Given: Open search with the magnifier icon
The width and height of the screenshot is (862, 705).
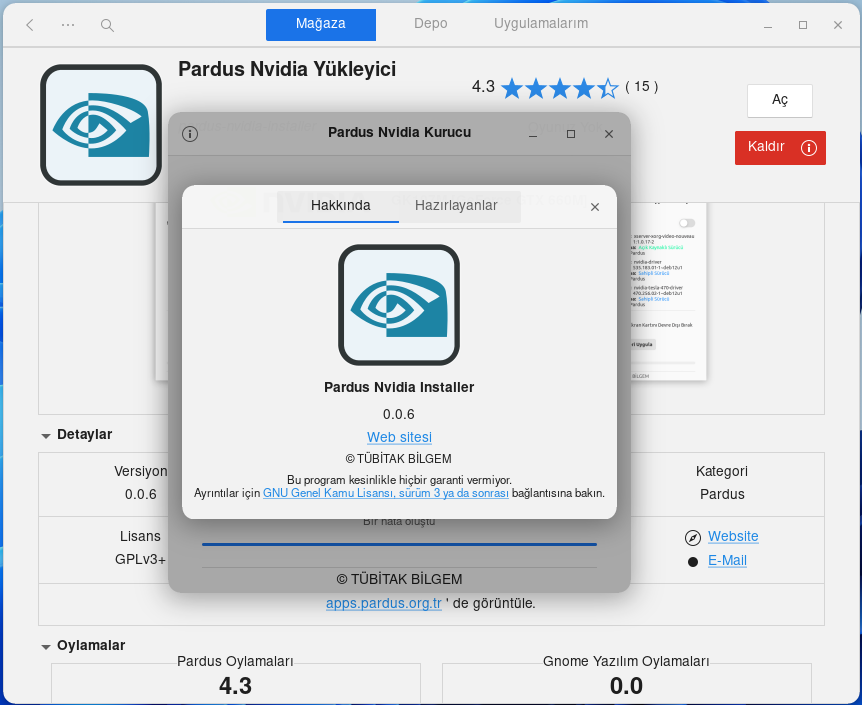Looking at the screenshot, I should pyautogui.click(x=107, y=25).
